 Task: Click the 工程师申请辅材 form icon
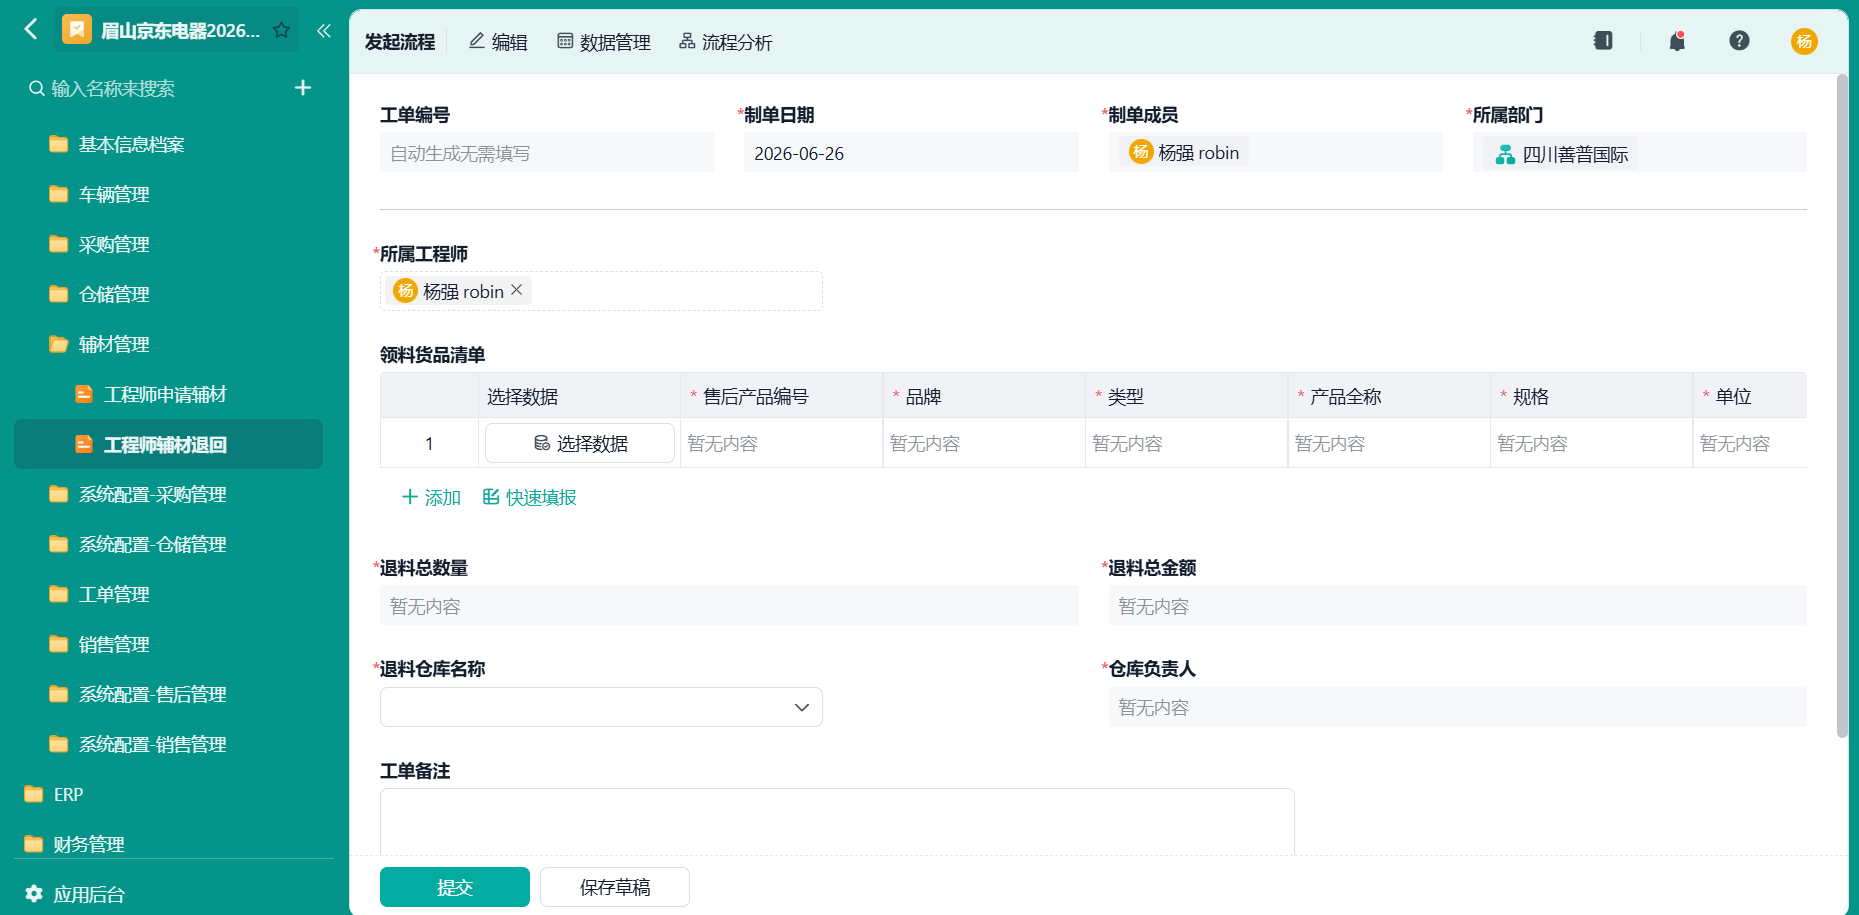click(85, 394)
